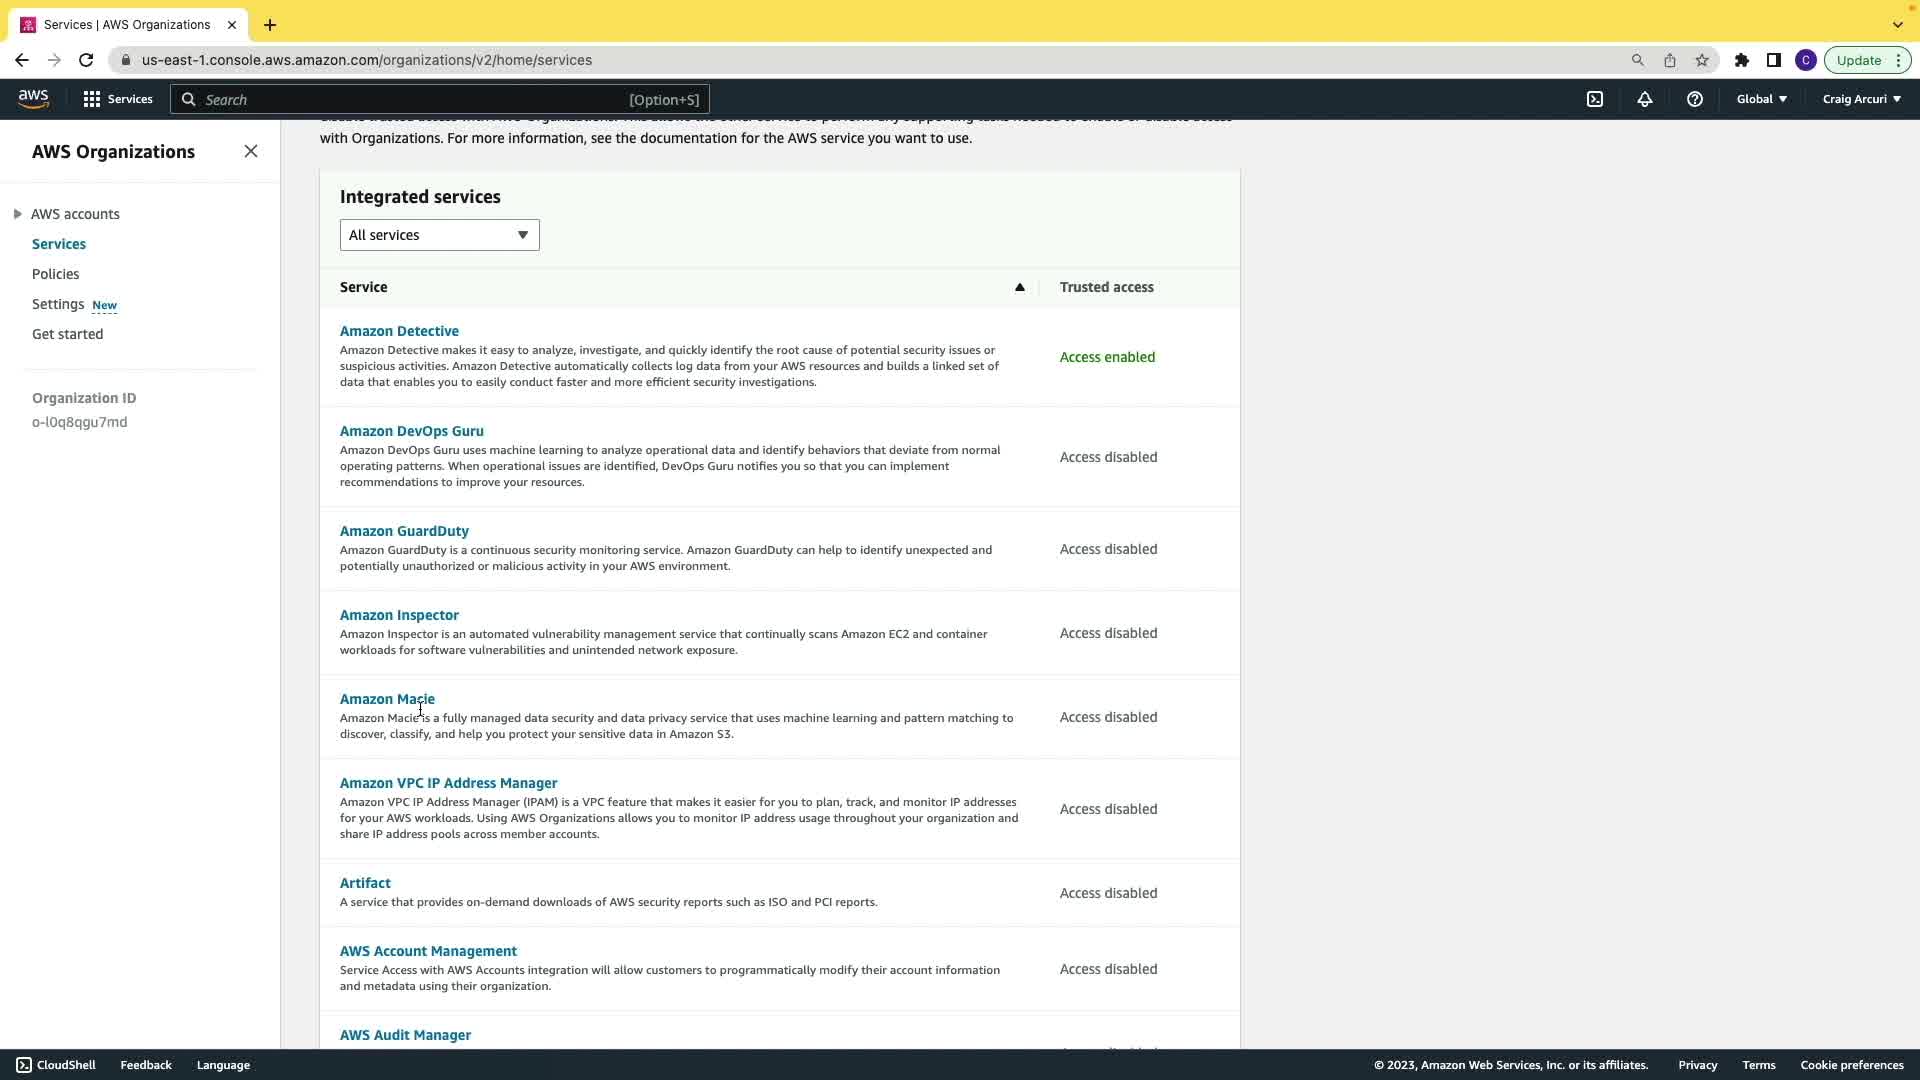
Task: Open Cookie preferences in the footer
Action: tap(1851, 1065)
